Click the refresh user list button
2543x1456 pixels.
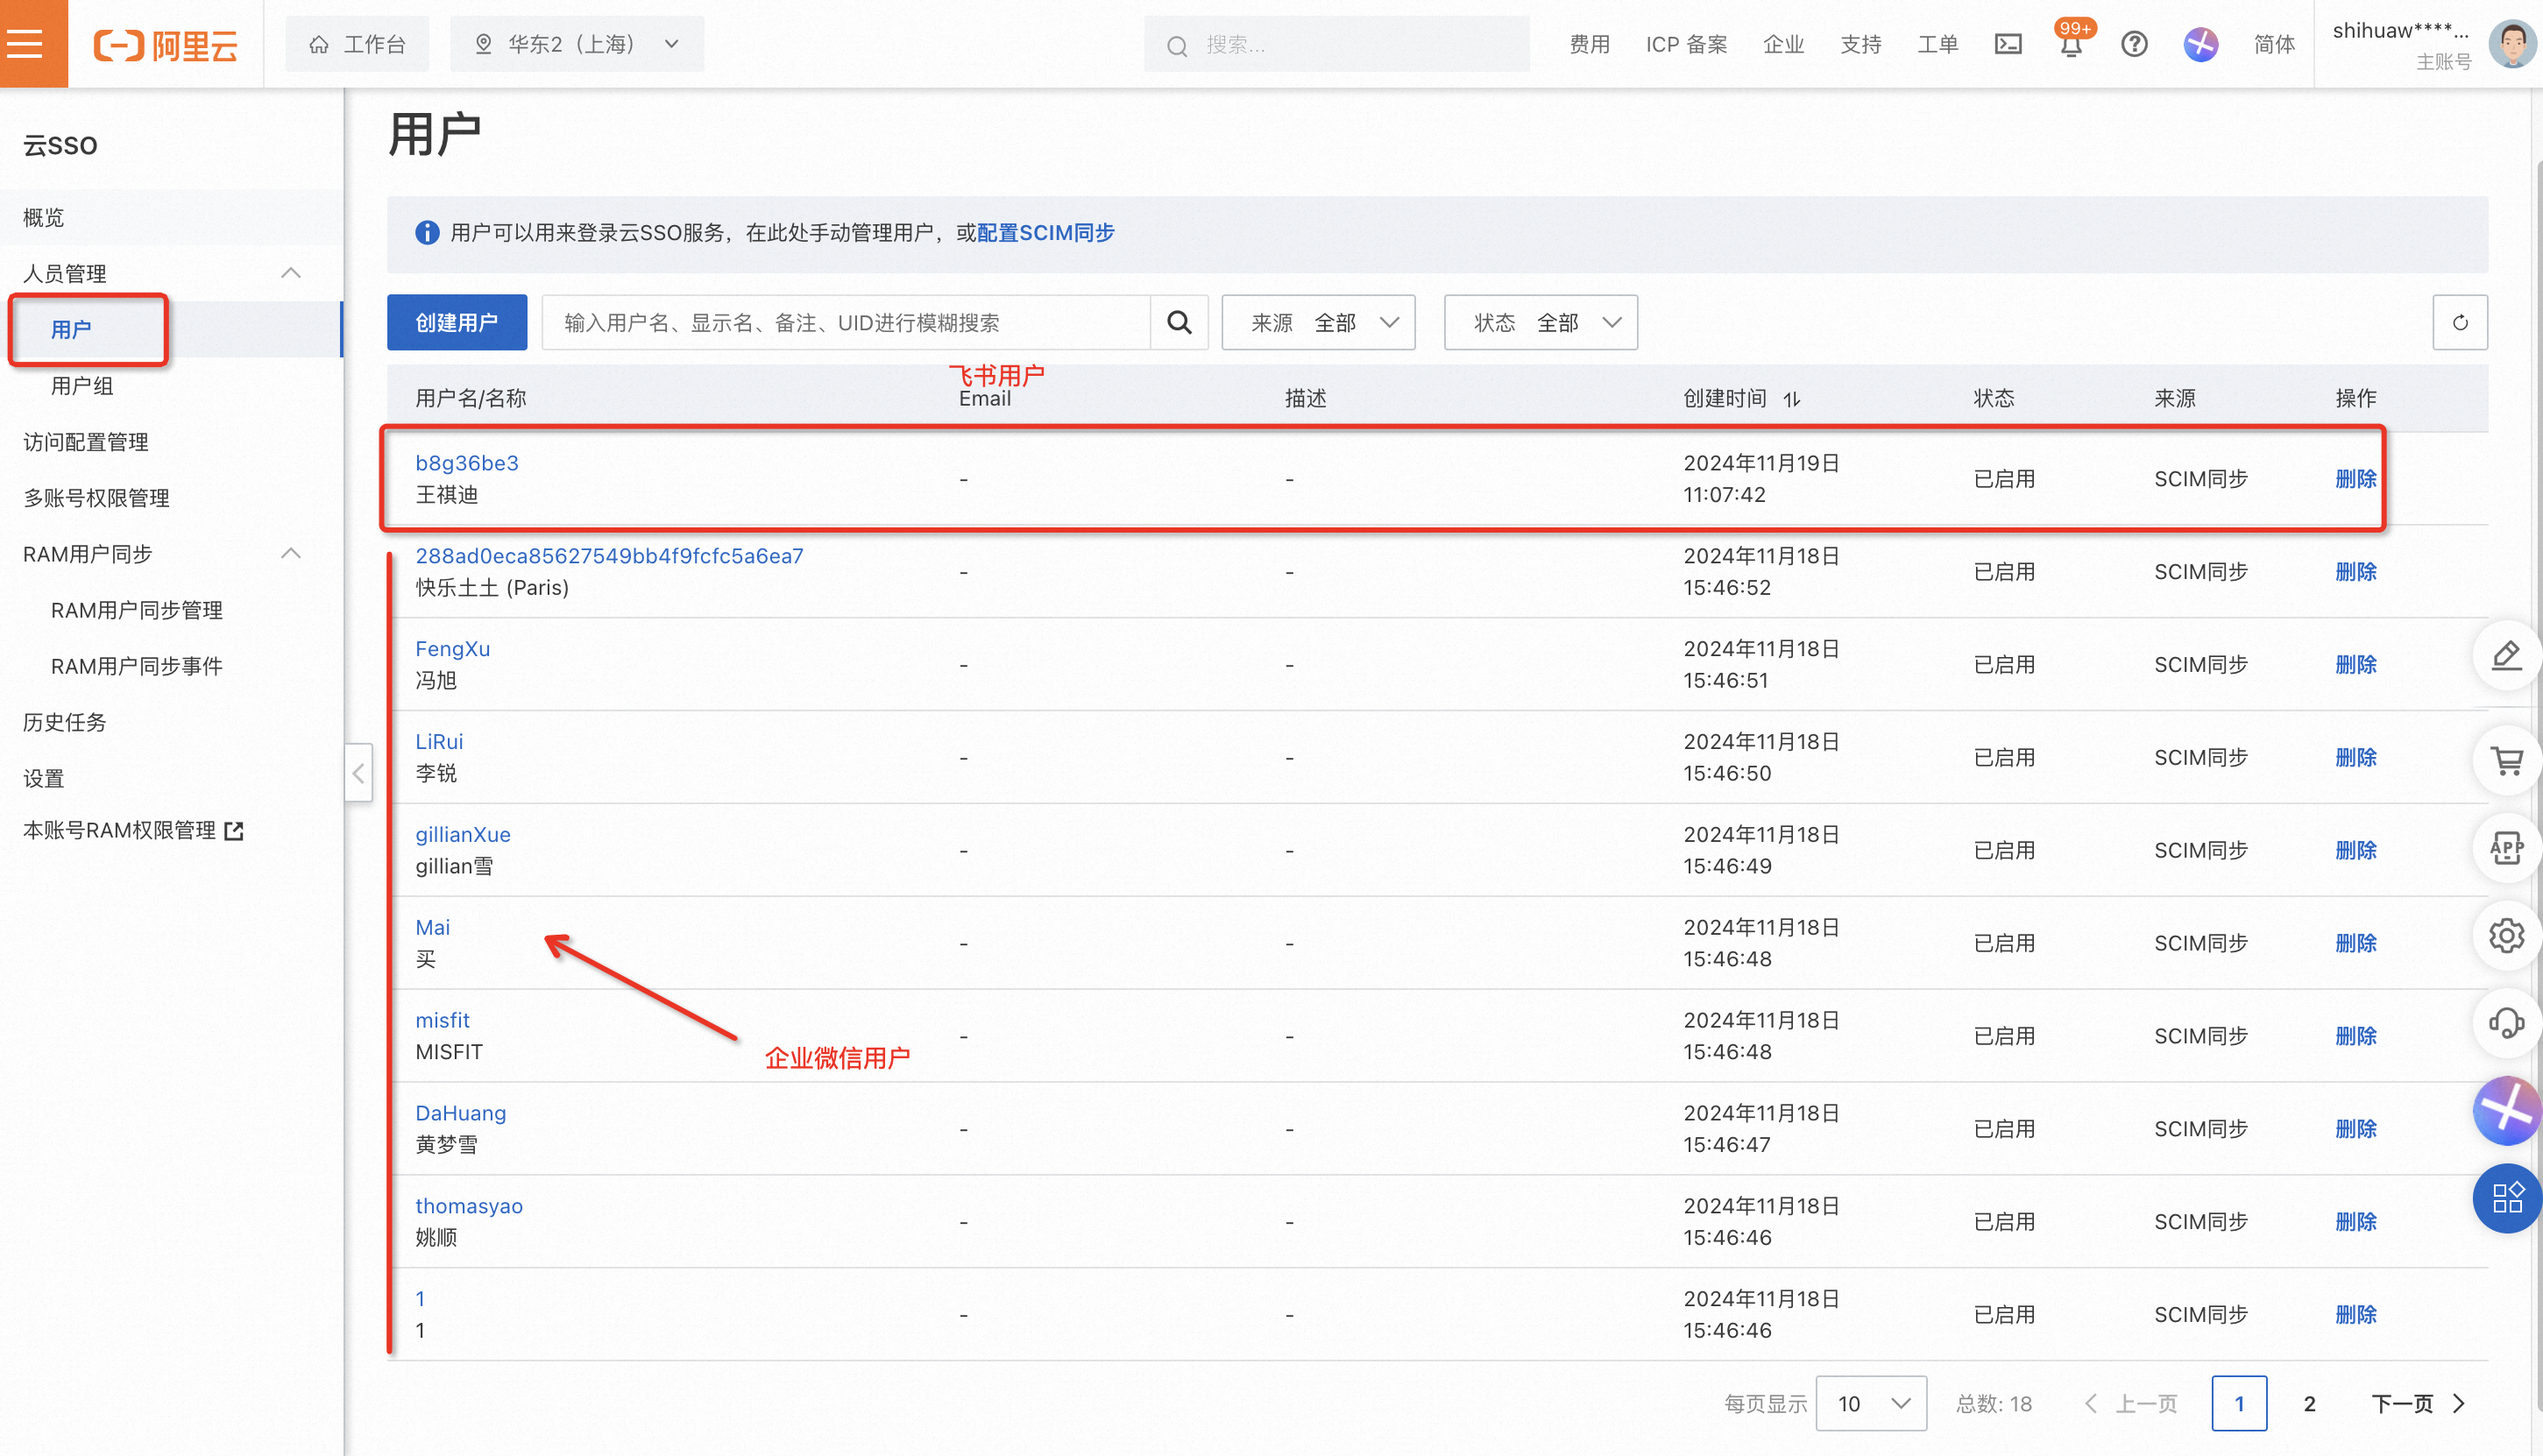pyautogui.click(x=2459, y=322)
